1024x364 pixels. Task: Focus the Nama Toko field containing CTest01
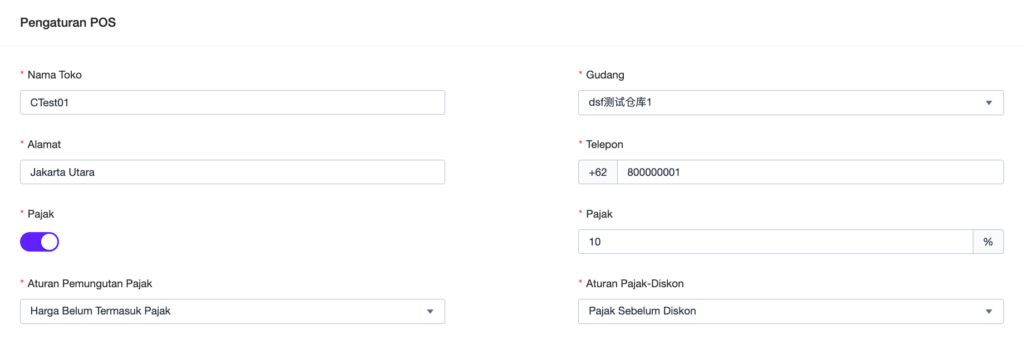(x=232, y=103)
